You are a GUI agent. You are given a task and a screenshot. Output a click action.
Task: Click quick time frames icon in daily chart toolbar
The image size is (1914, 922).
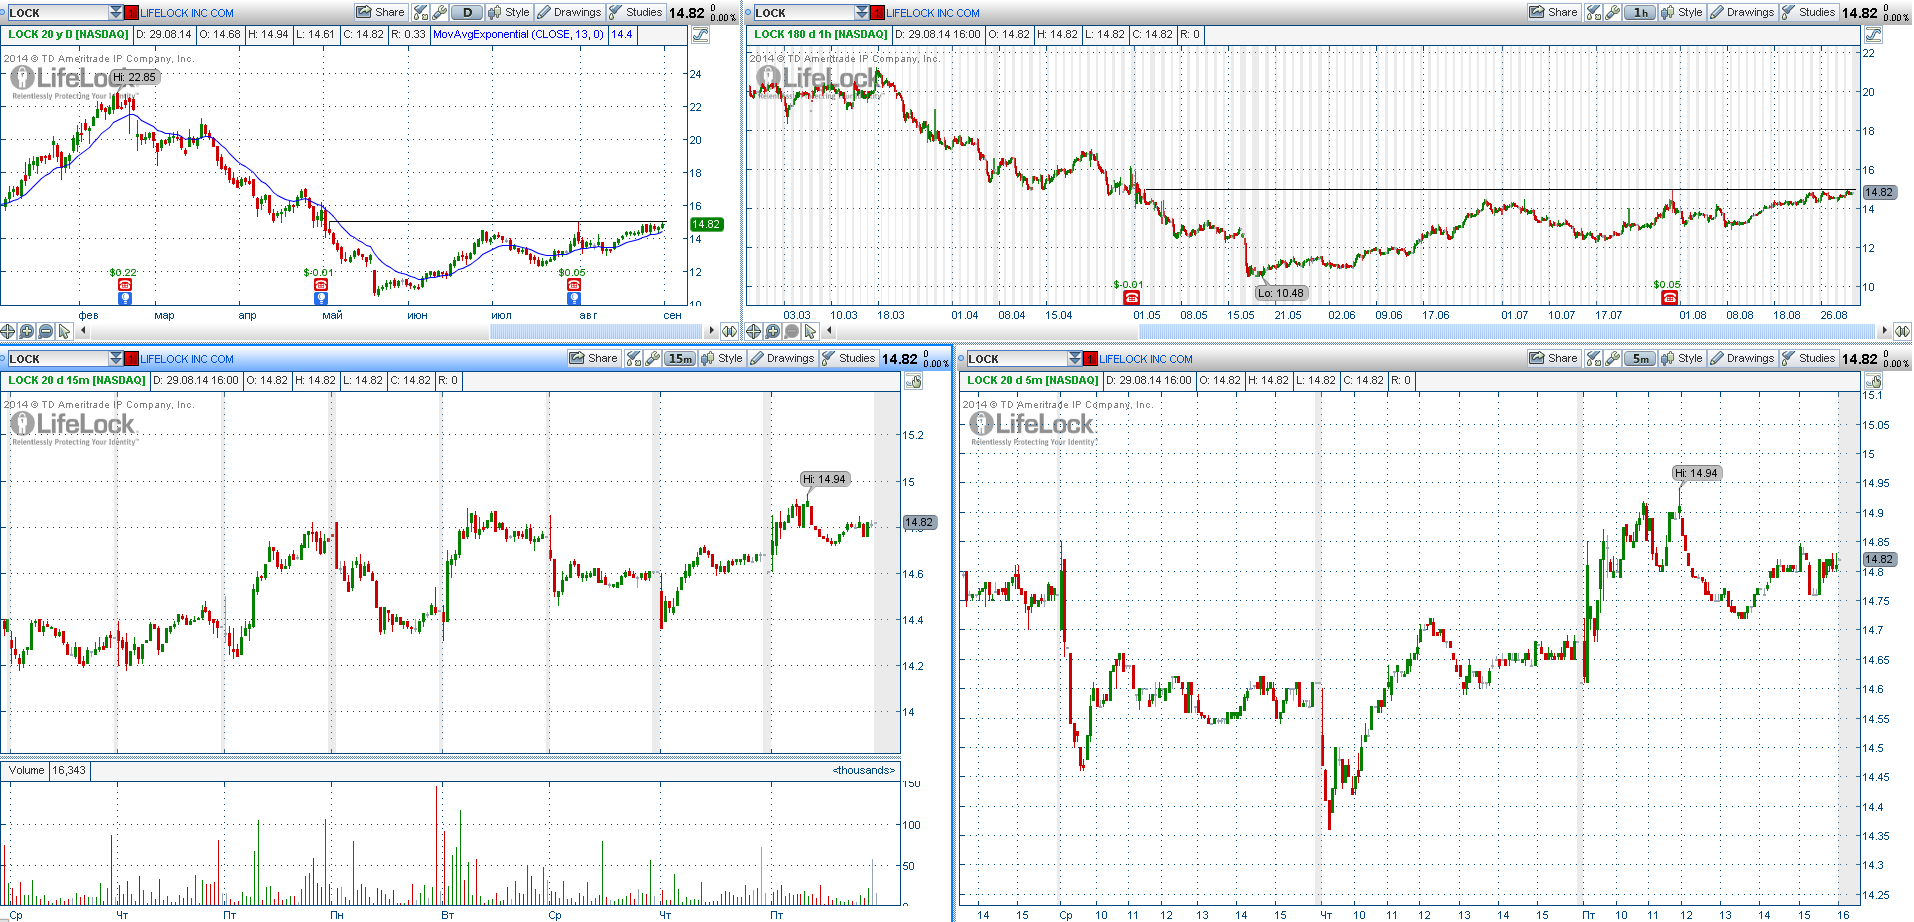(x=421, y=12)
